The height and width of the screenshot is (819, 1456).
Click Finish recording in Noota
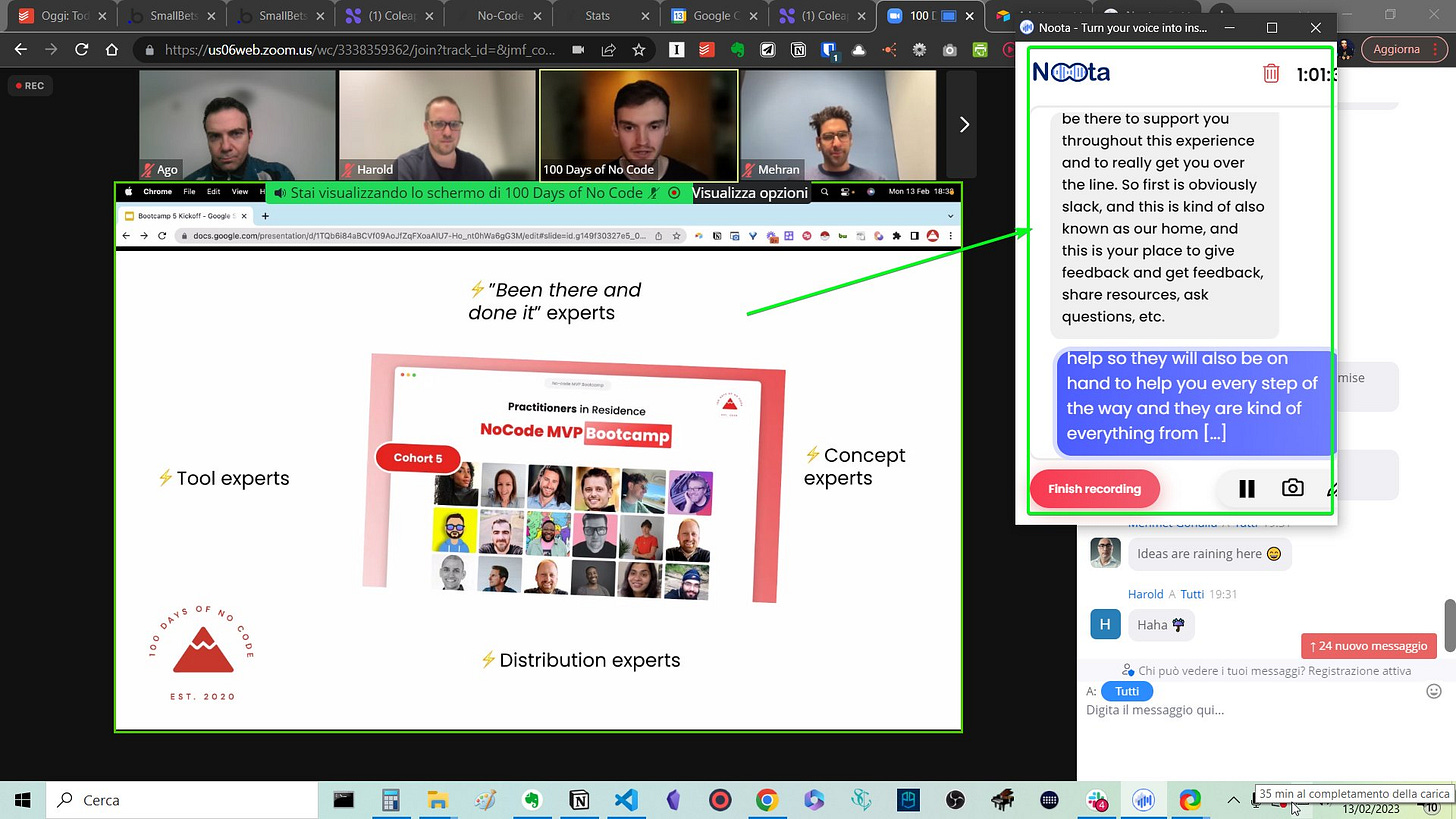[x=1094, y=489]
